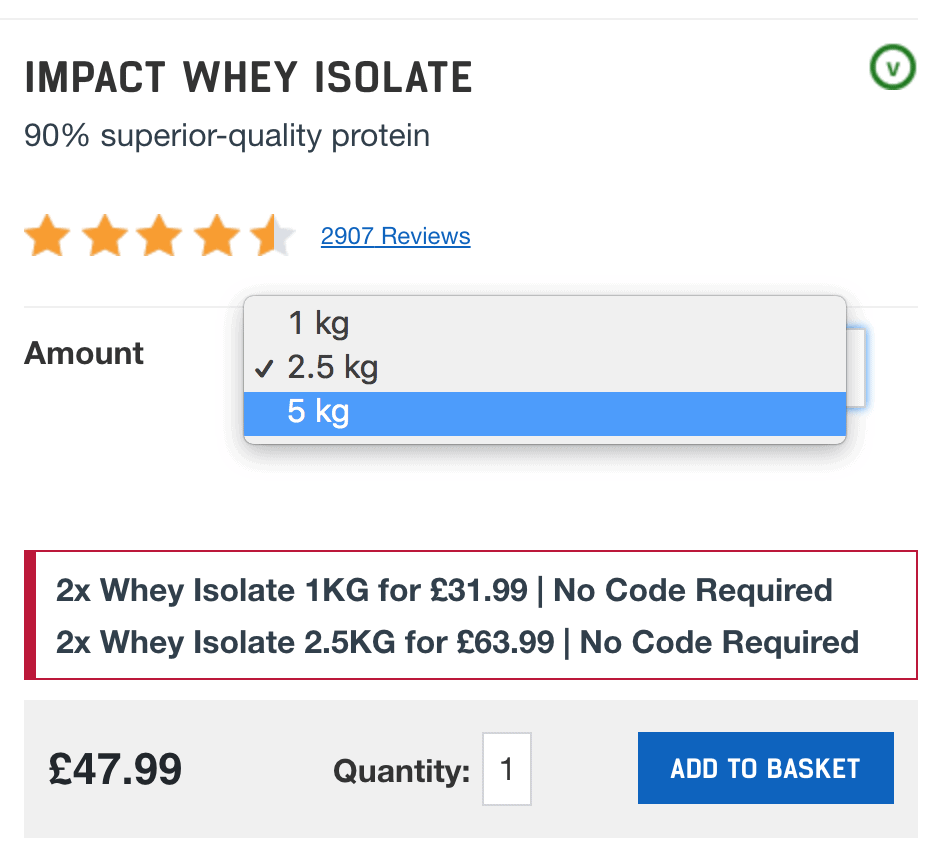This screenshot has width=938, height=860.
Task: Choose the checked 2.5 kg option
Action: [332, 368]
